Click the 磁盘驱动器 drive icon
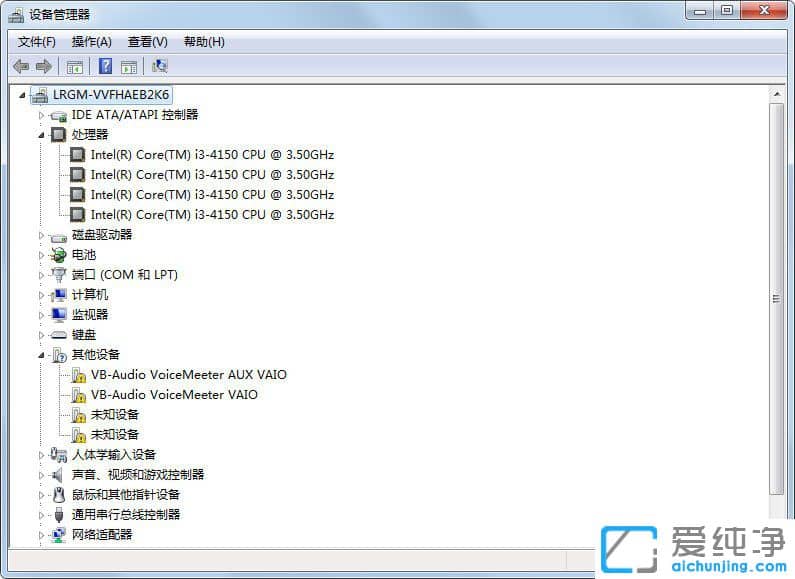Viewport: 795px width, 579px height. coord(59,236)
